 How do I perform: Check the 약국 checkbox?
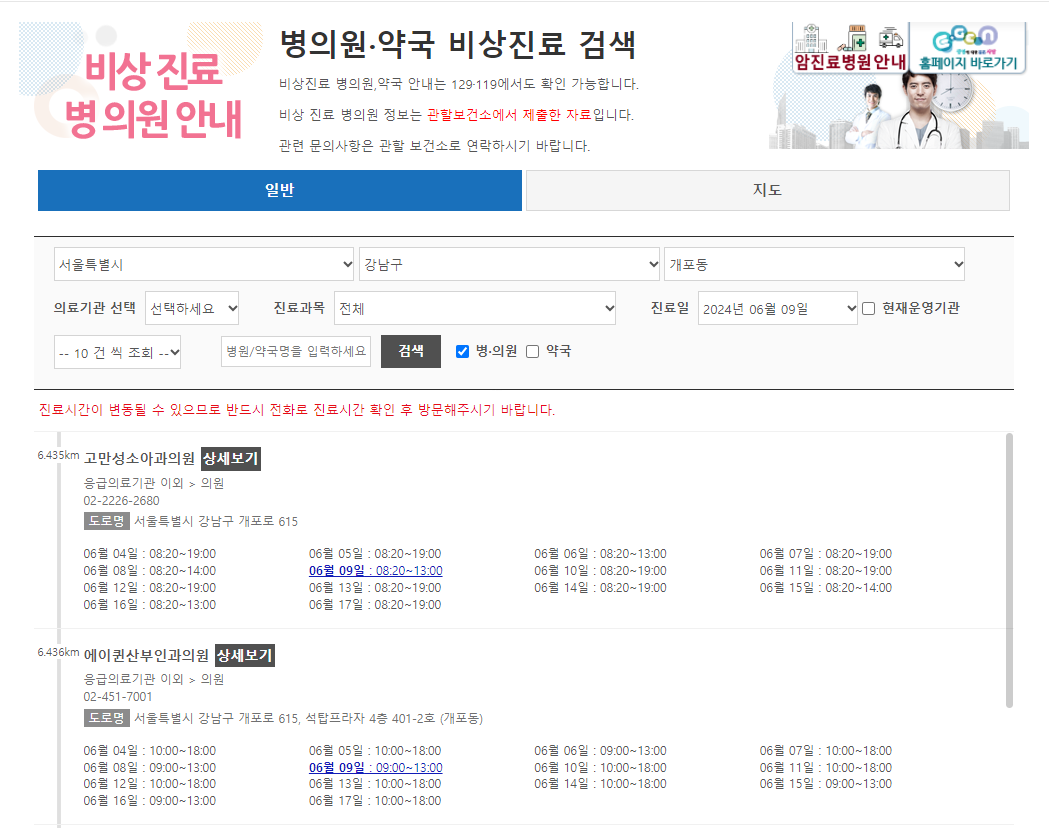(x=532, y=351)
